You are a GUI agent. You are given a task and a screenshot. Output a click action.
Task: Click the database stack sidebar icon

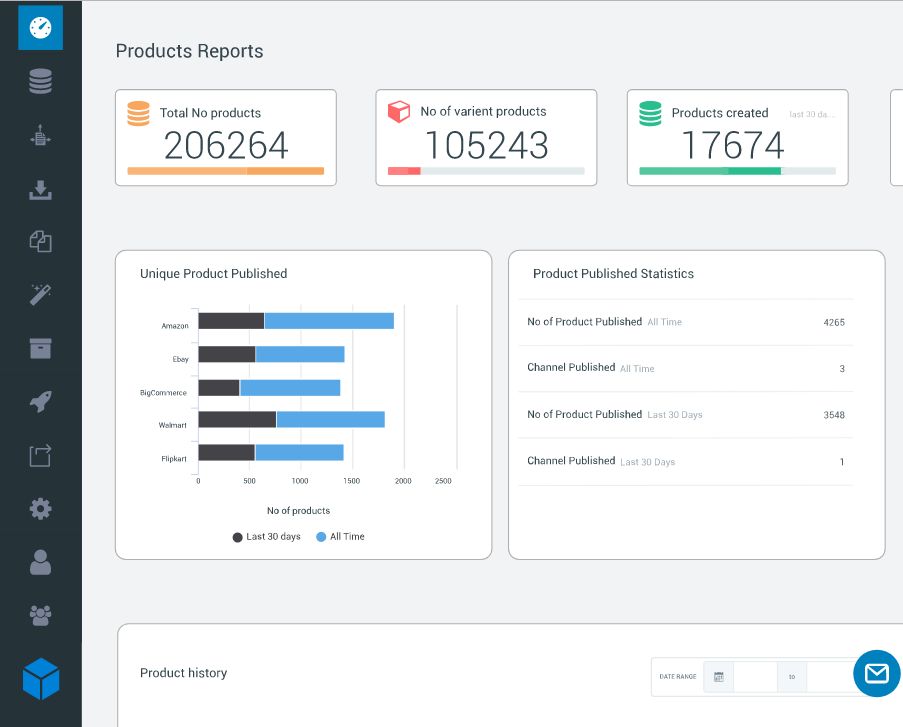point(40,81)
